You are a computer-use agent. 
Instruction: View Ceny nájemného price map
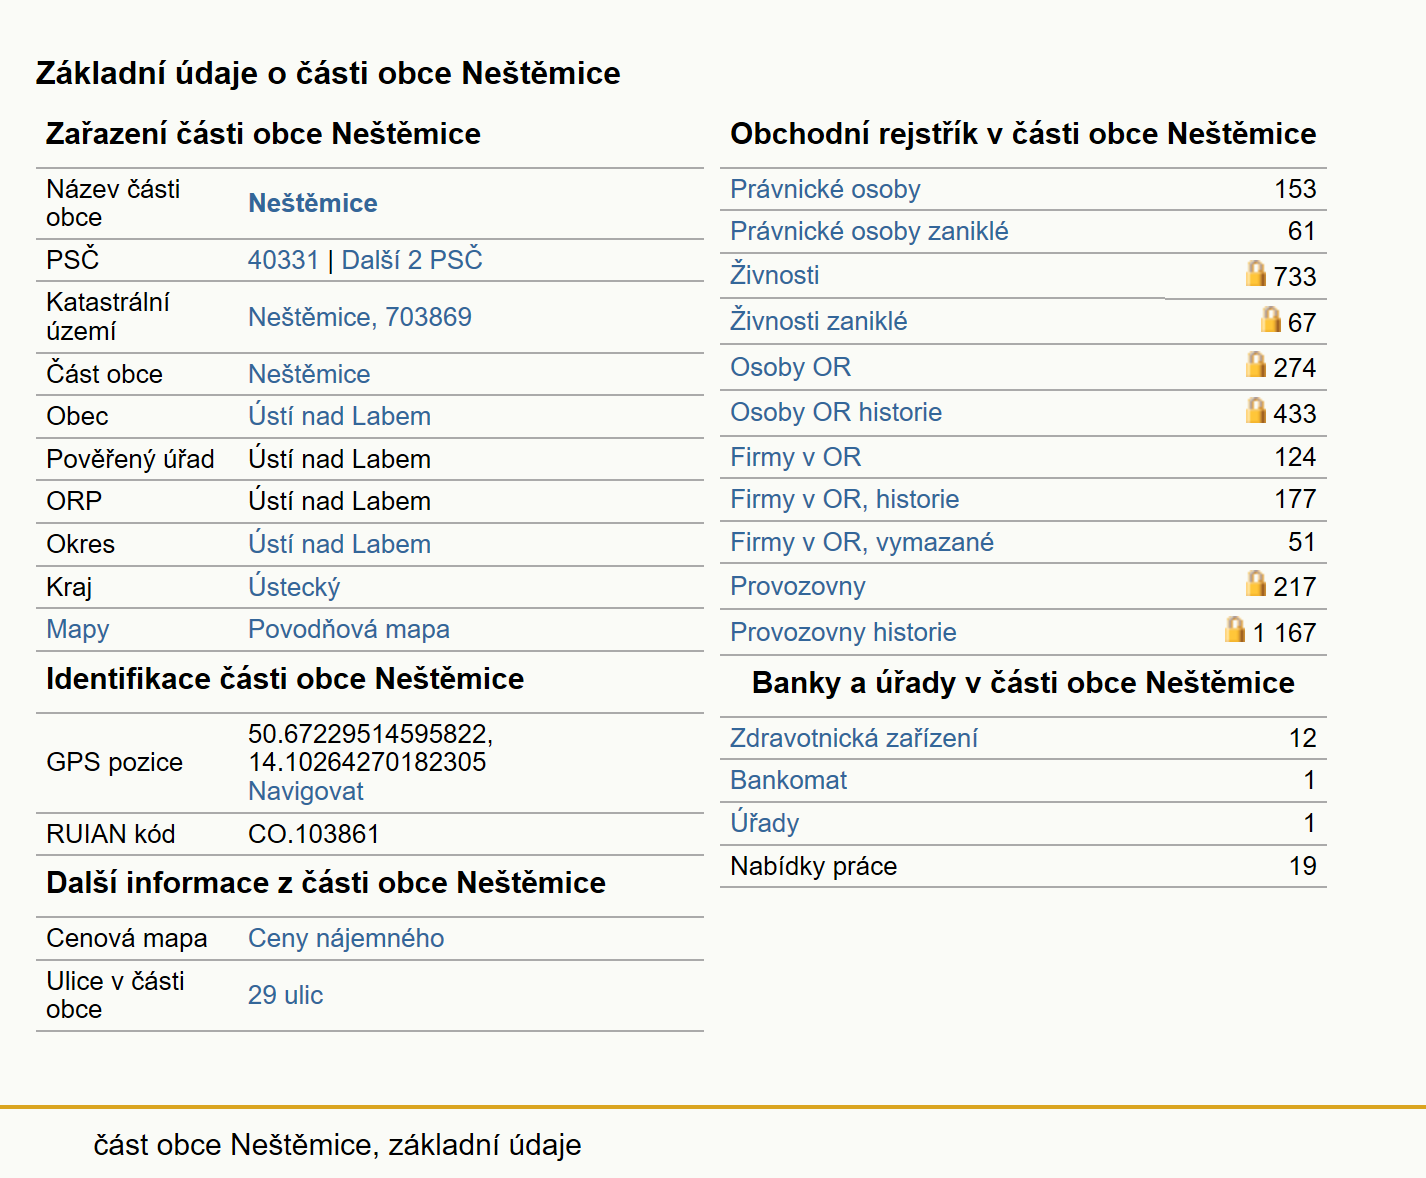pos(346,938)
